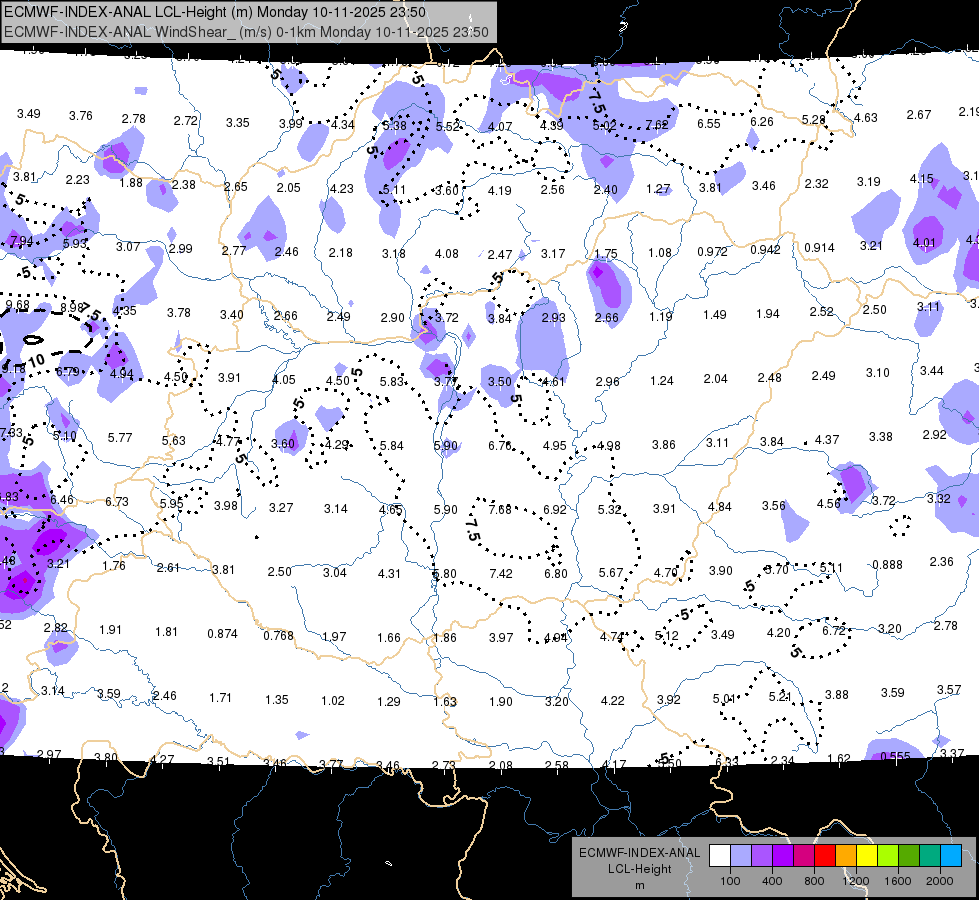Click the wind shear value 0.914
Image resolution: width=979 pixels, height=900 pixels.
[819, 247]
